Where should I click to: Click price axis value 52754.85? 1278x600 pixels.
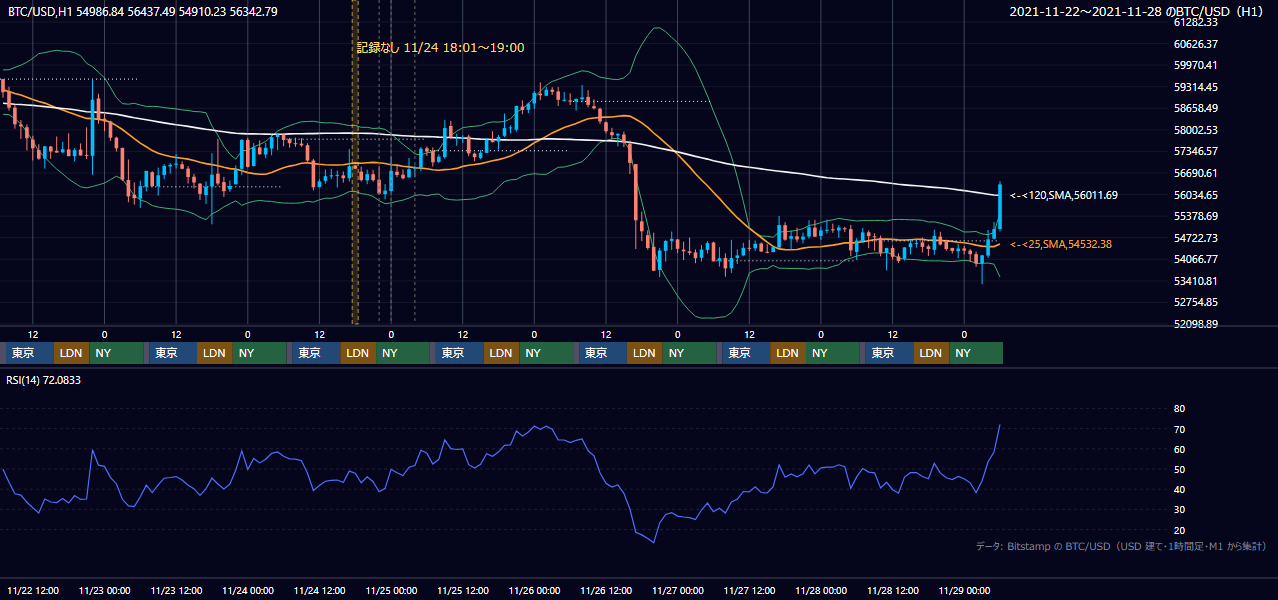coord(1195,302)
